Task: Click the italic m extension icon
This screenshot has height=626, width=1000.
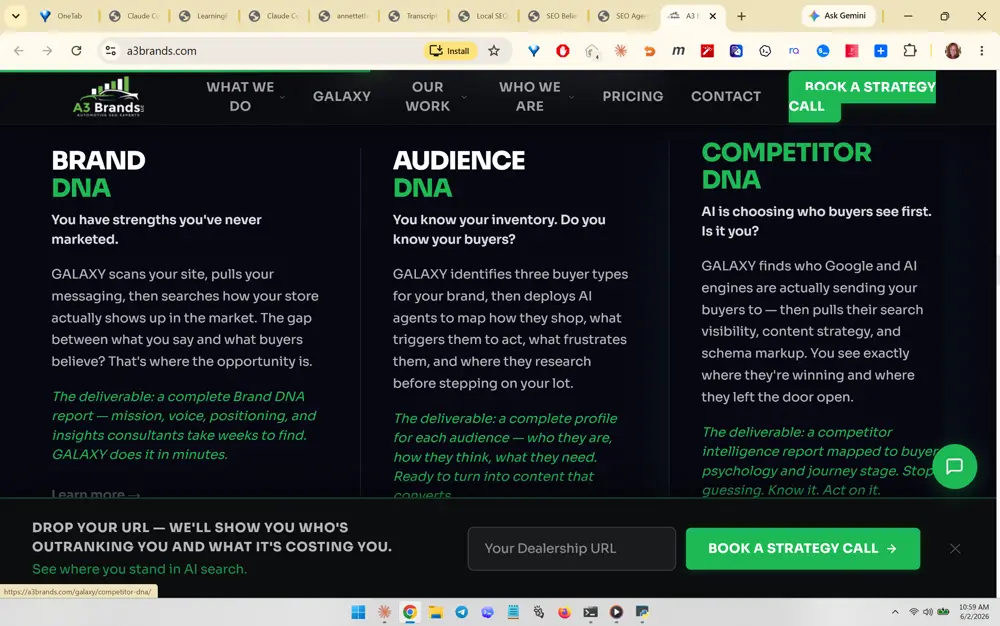Action: pyautogui.click(x=679, y=50)
